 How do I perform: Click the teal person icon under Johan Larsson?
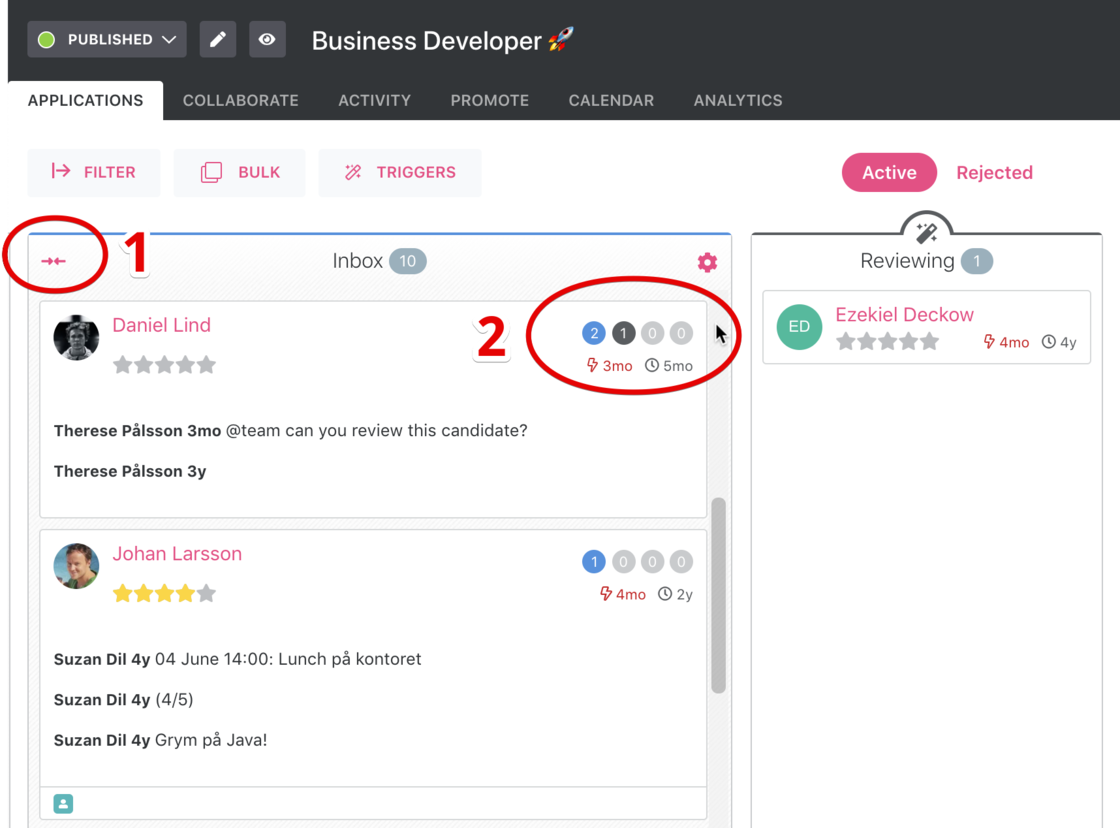click(x=64, y=804)
